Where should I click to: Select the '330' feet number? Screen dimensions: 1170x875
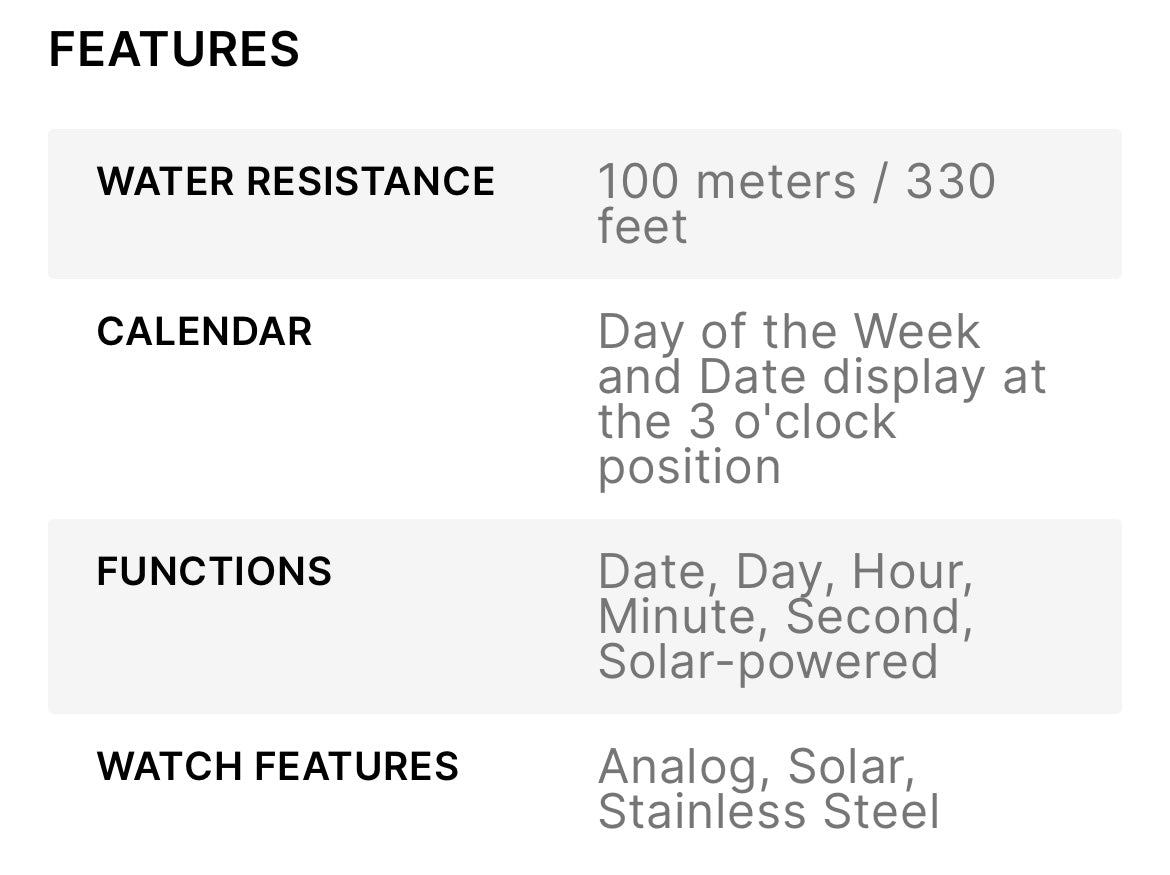pyautogui.click(x=950, y=182)
